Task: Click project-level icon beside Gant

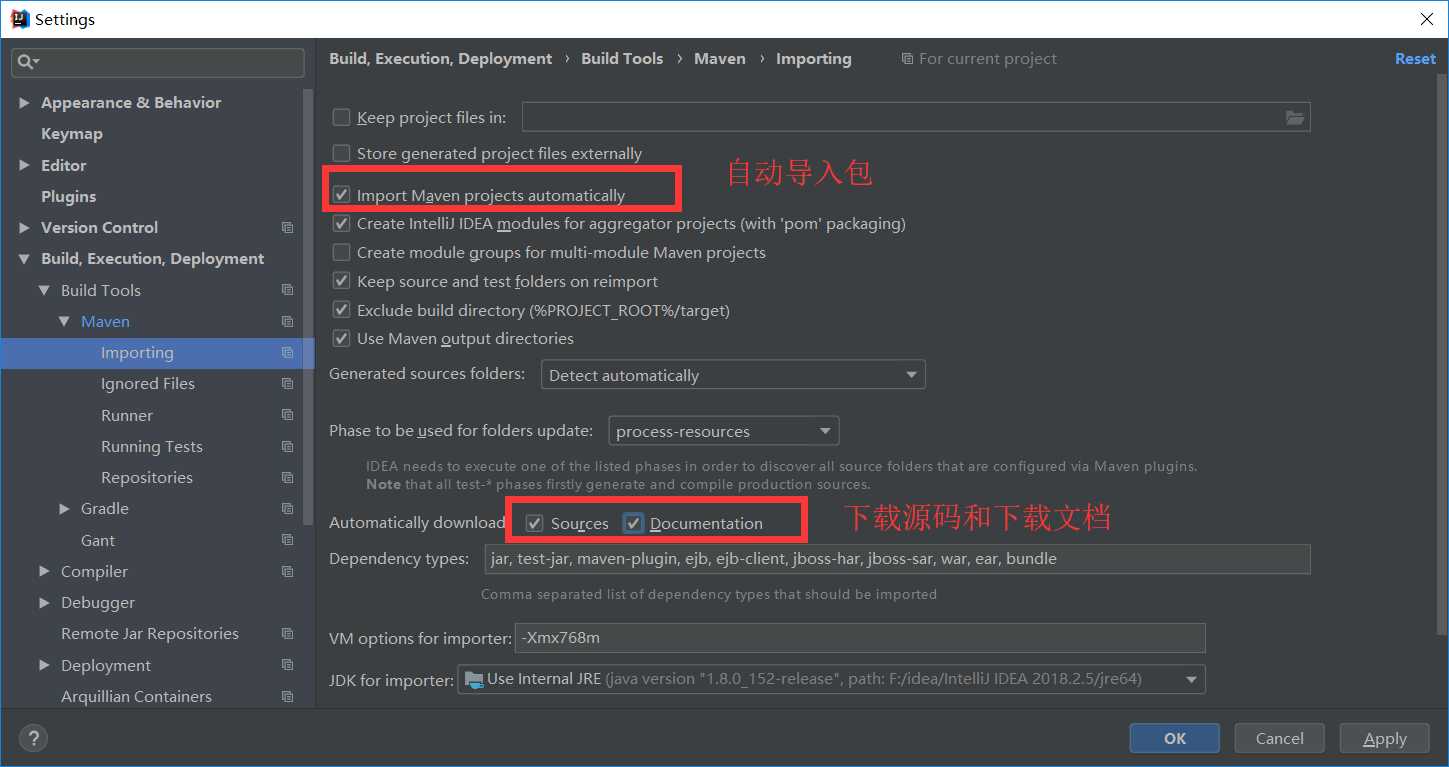Action: pos(287,540)
